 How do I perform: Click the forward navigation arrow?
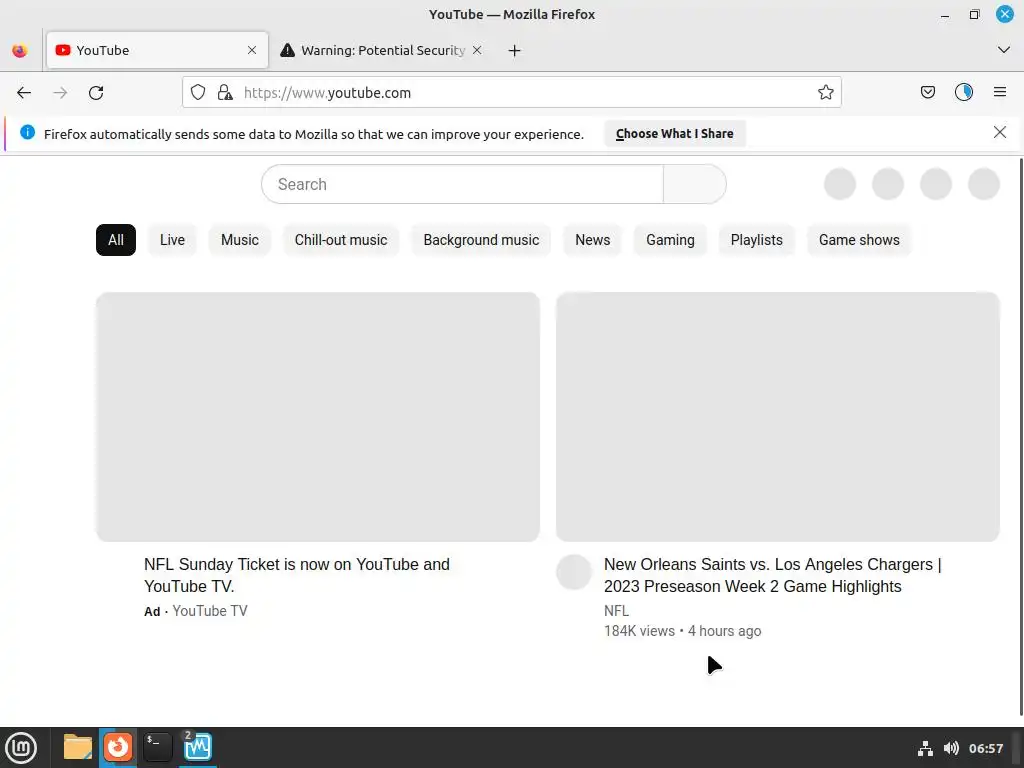coord(60,93)
